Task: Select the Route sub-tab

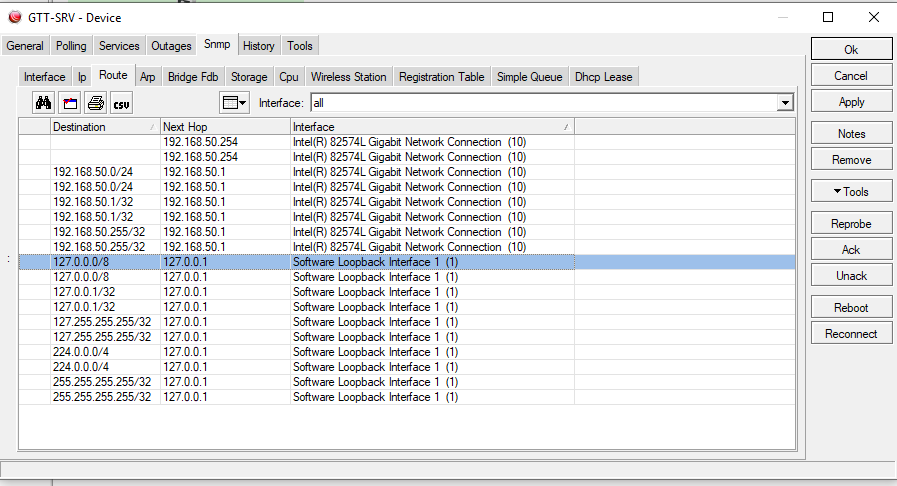Action: (x=113, y=75)
